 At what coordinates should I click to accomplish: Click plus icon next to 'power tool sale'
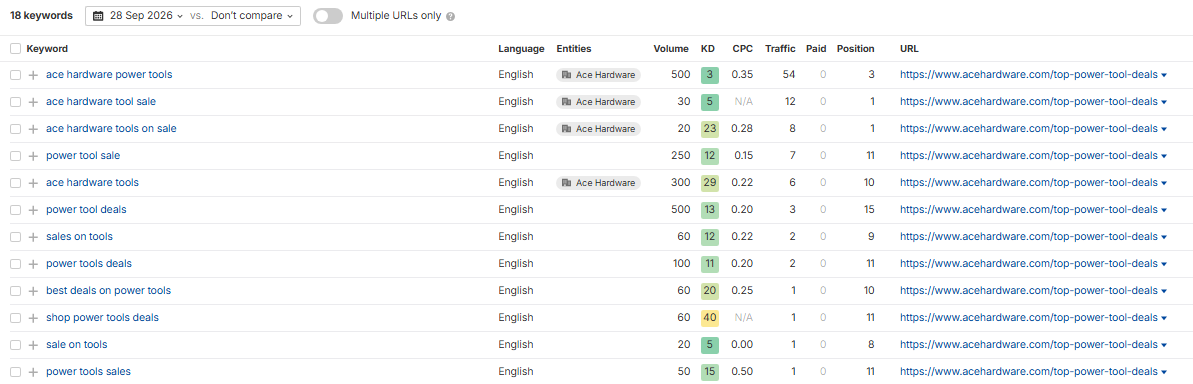click(33, 156)
